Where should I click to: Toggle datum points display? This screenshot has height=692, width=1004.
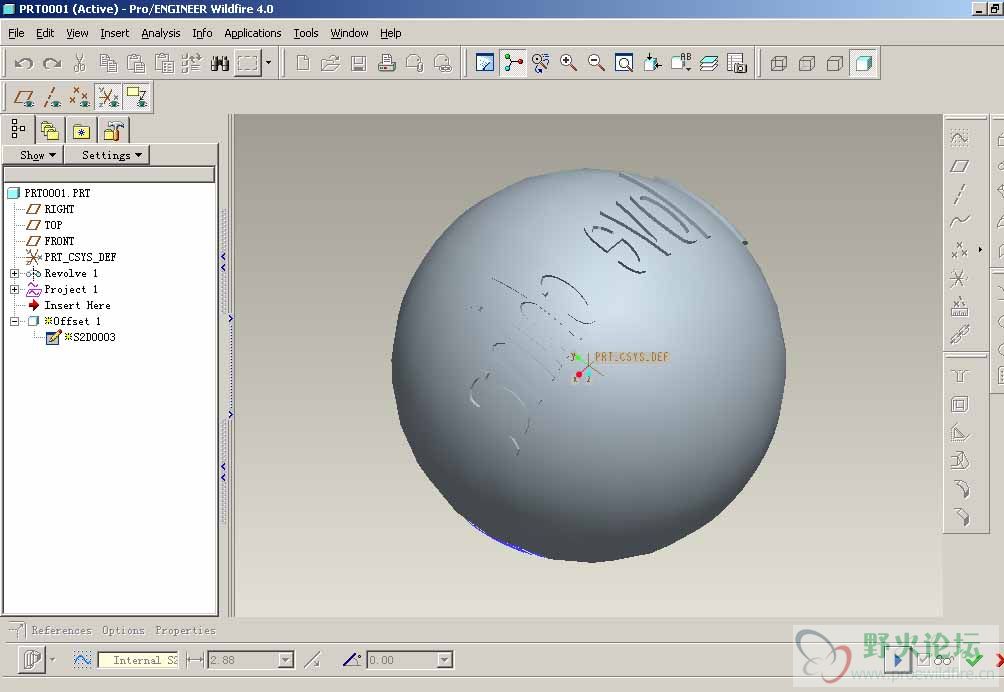click(x=80, y=97)
